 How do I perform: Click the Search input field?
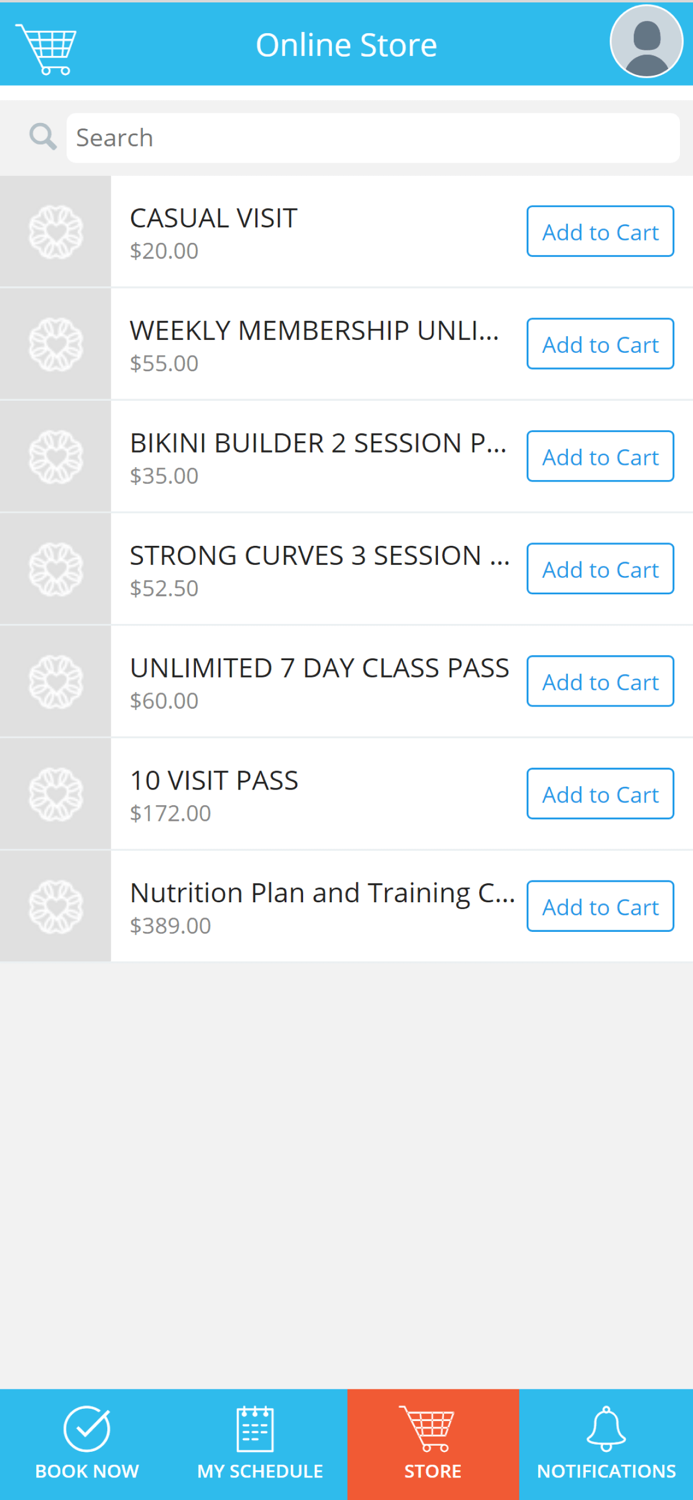(x=372, y=137)
